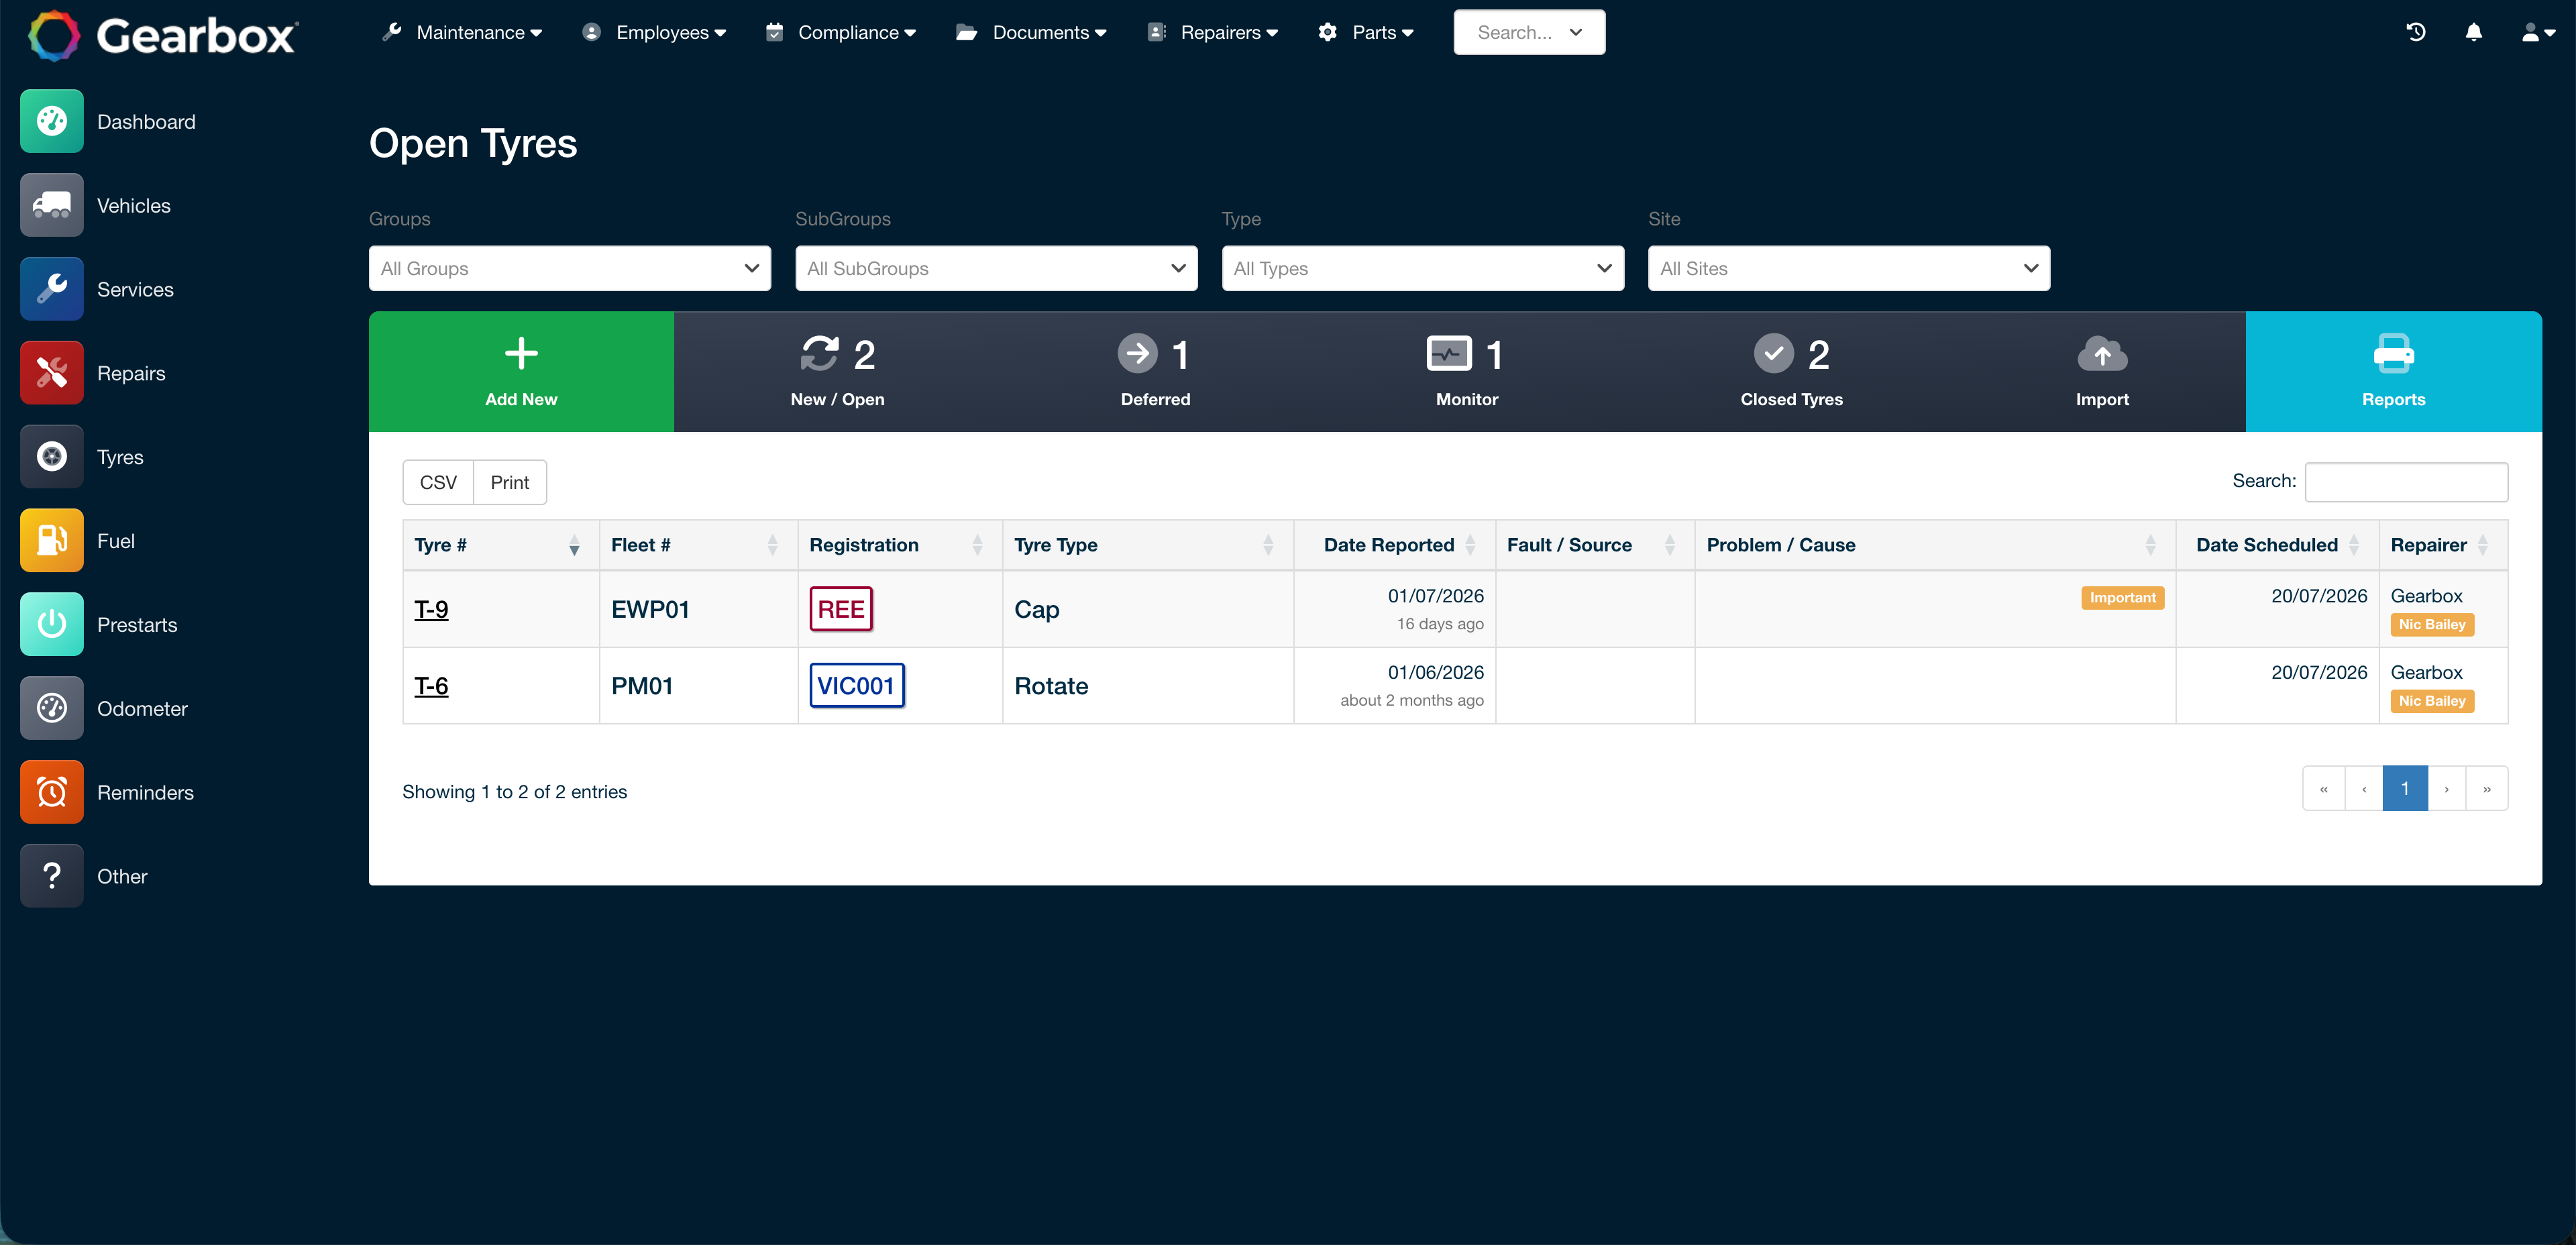This screenshot has height=1245, width=2576.
Task: Click the Print button
Action: coord(510,482)
